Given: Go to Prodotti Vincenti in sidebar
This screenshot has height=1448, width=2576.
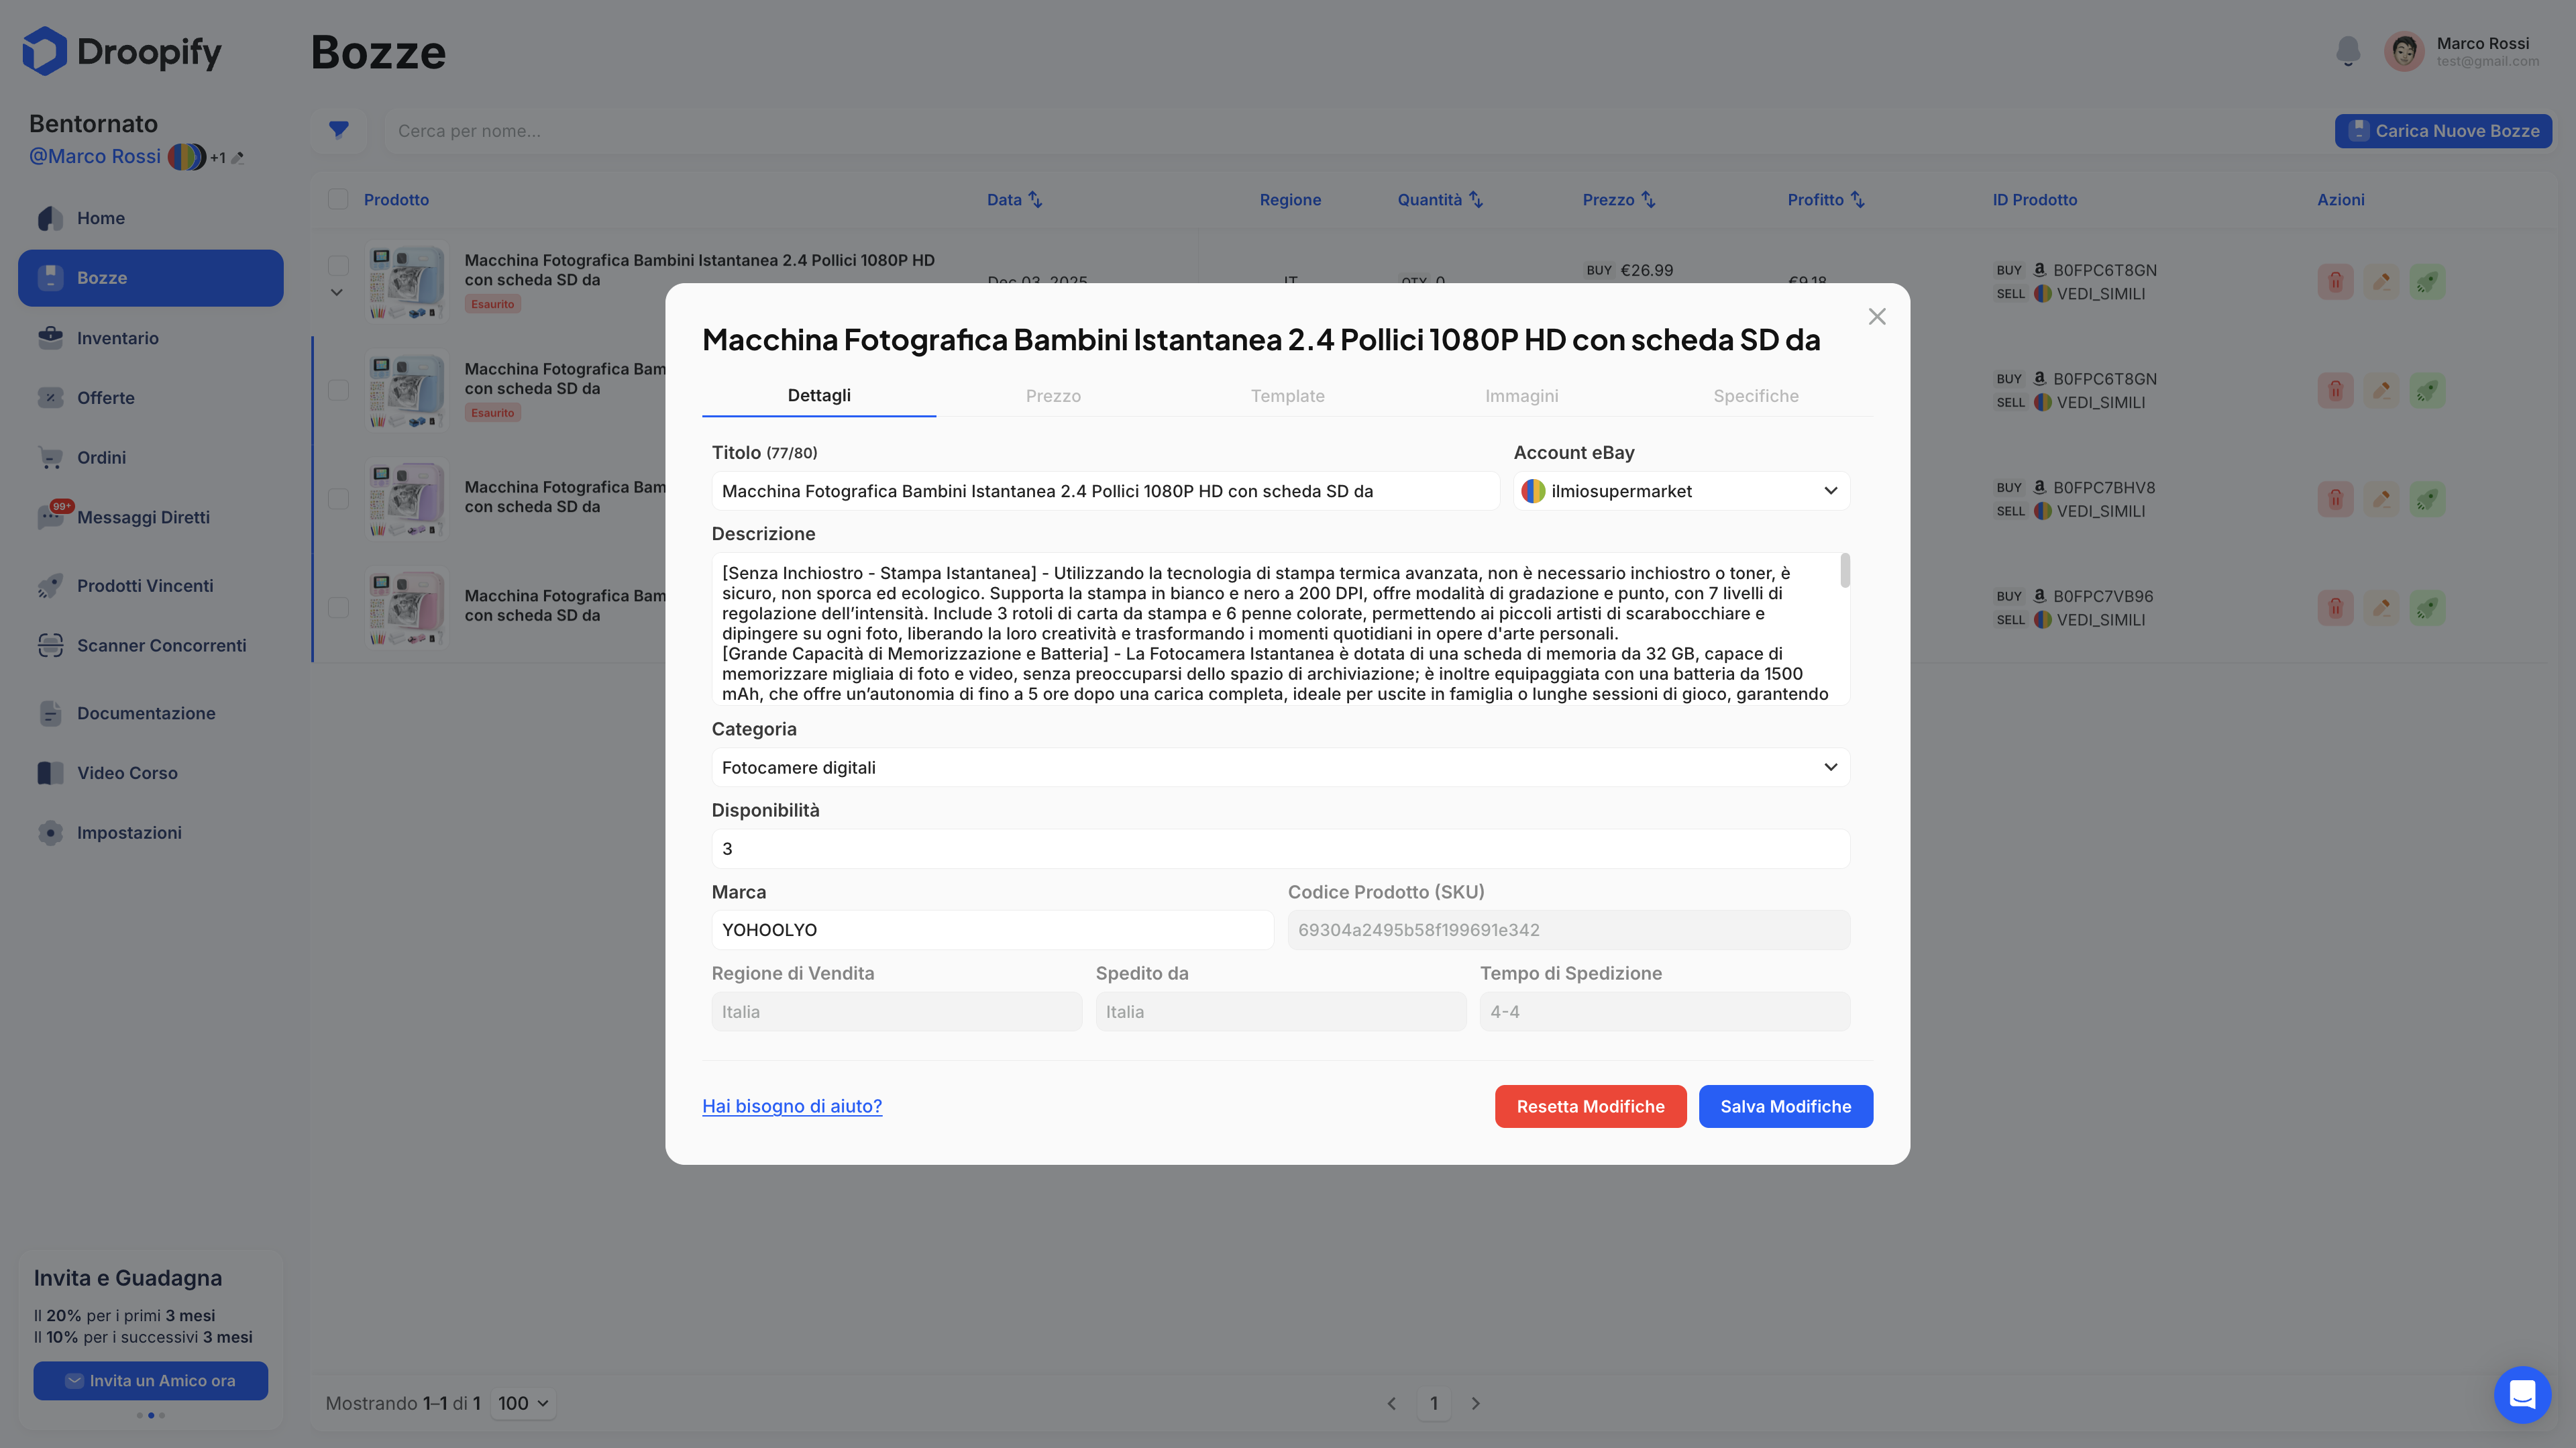Looking at the screenshot, I should pos(145,586).
